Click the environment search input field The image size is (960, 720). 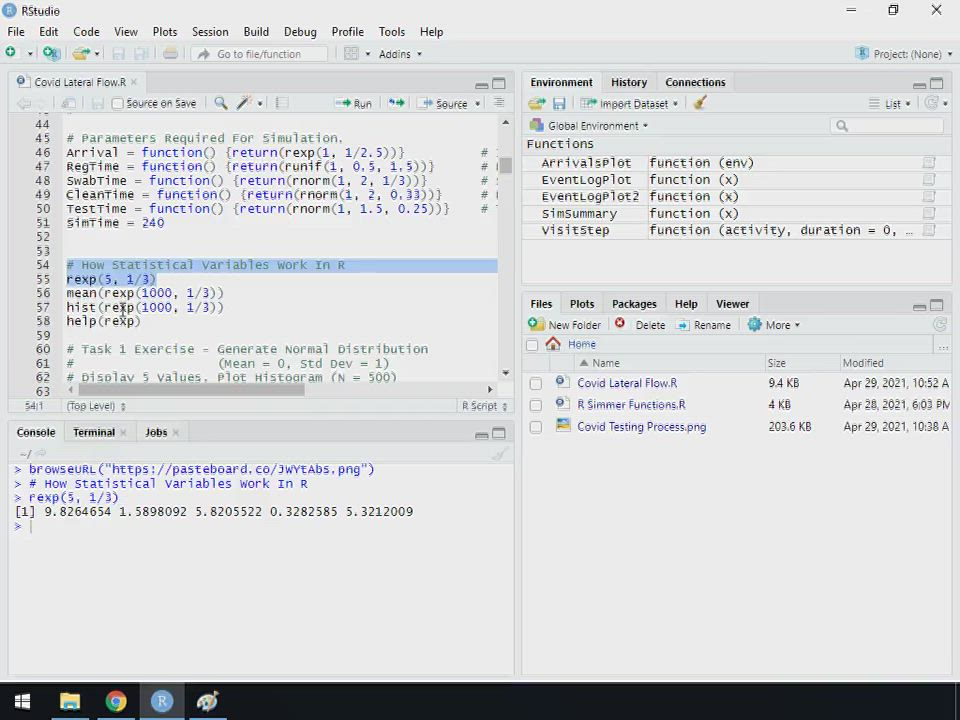[x=890, y=126]
